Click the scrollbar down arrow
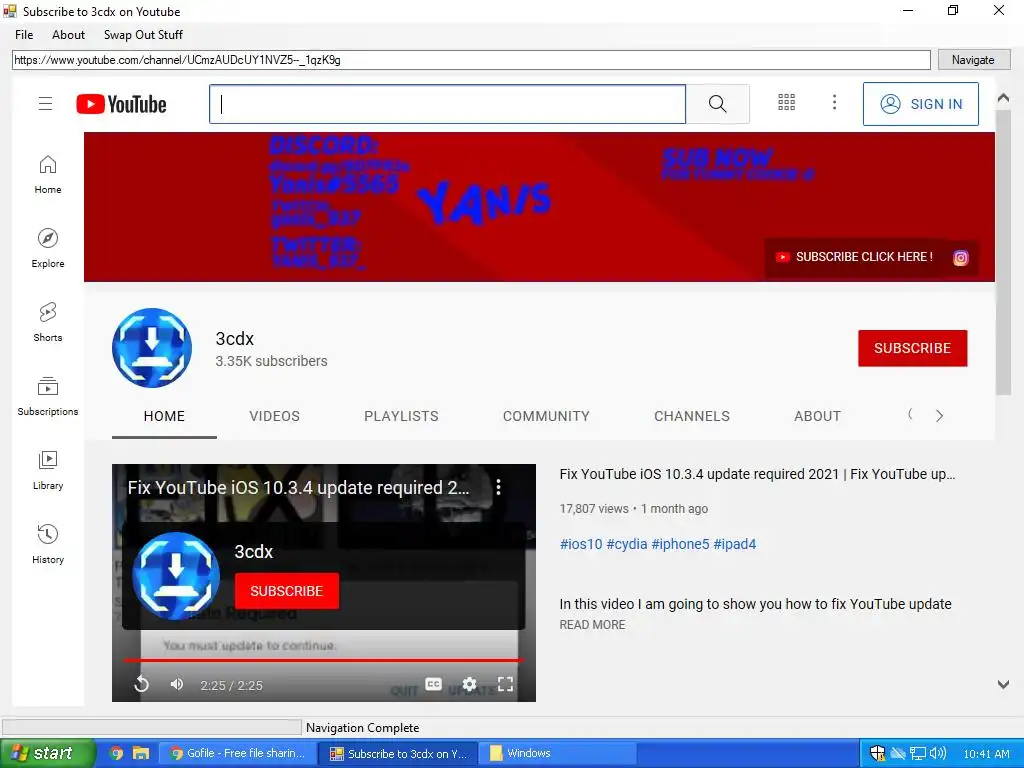This screenshot has width=1024, height=768. click(x=1003, y=684)
